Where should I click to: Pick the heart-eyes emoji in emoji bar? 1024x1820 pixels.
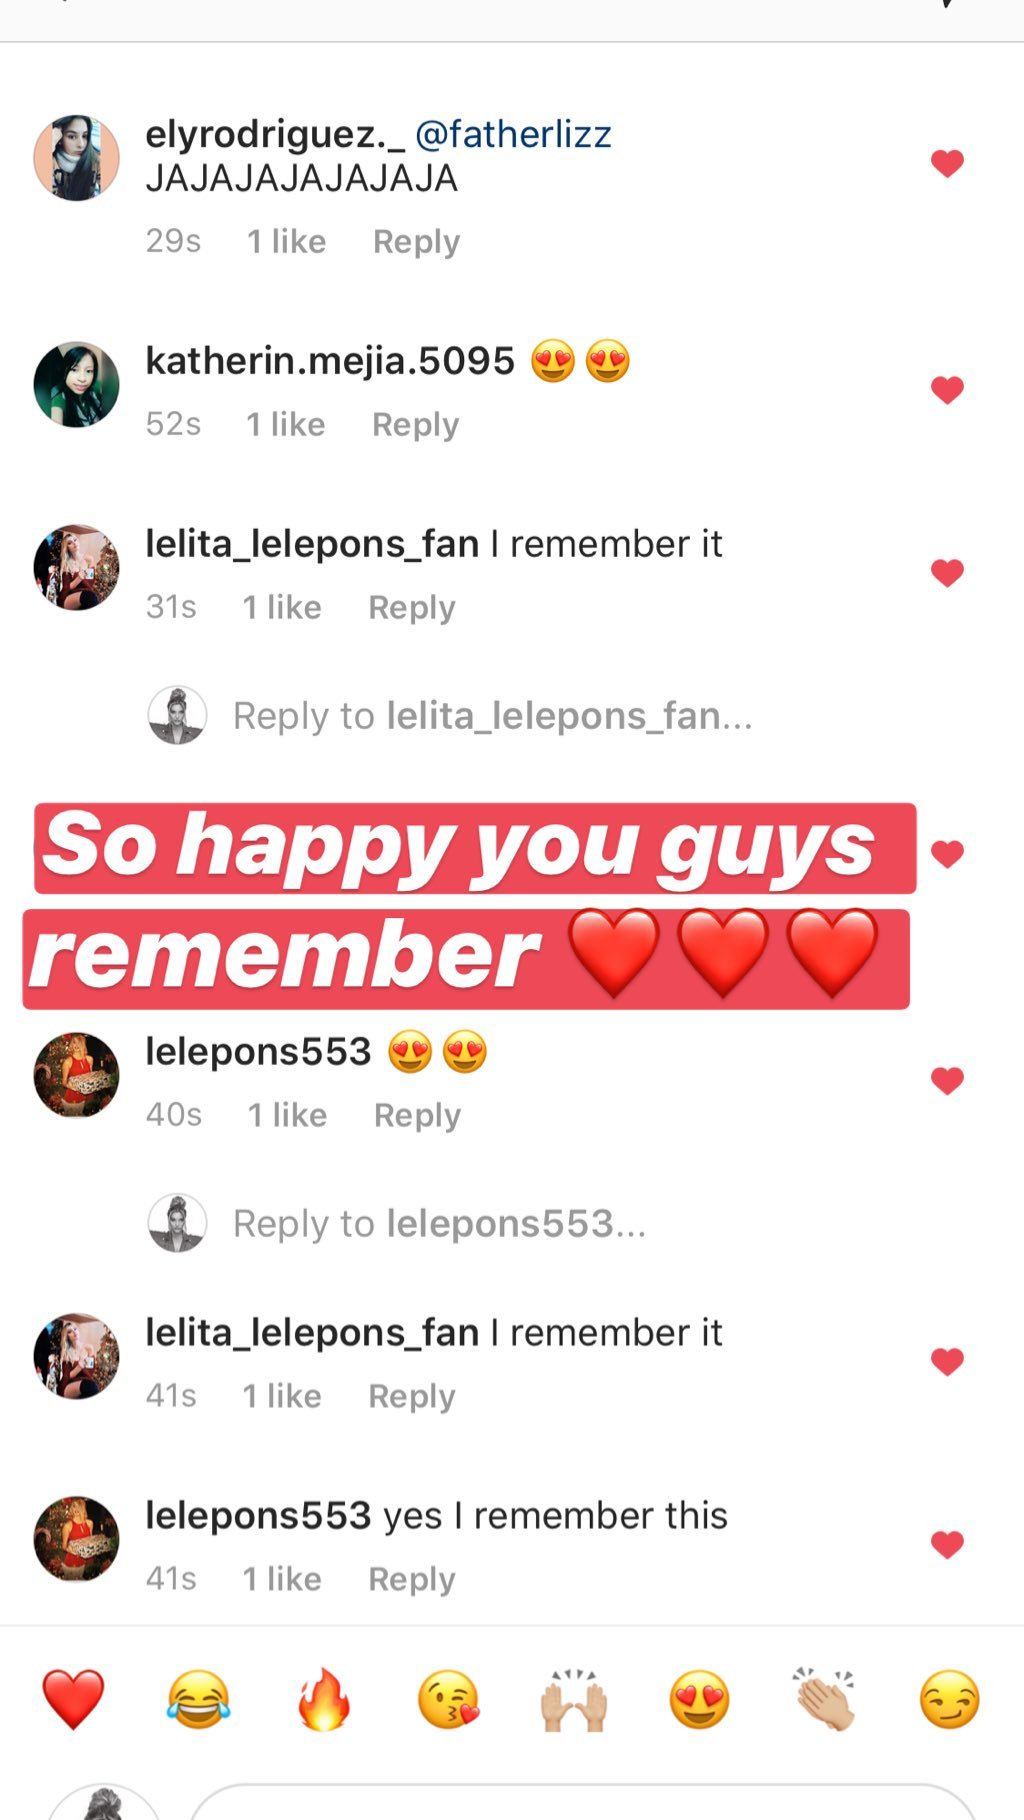coord(699,1699)
